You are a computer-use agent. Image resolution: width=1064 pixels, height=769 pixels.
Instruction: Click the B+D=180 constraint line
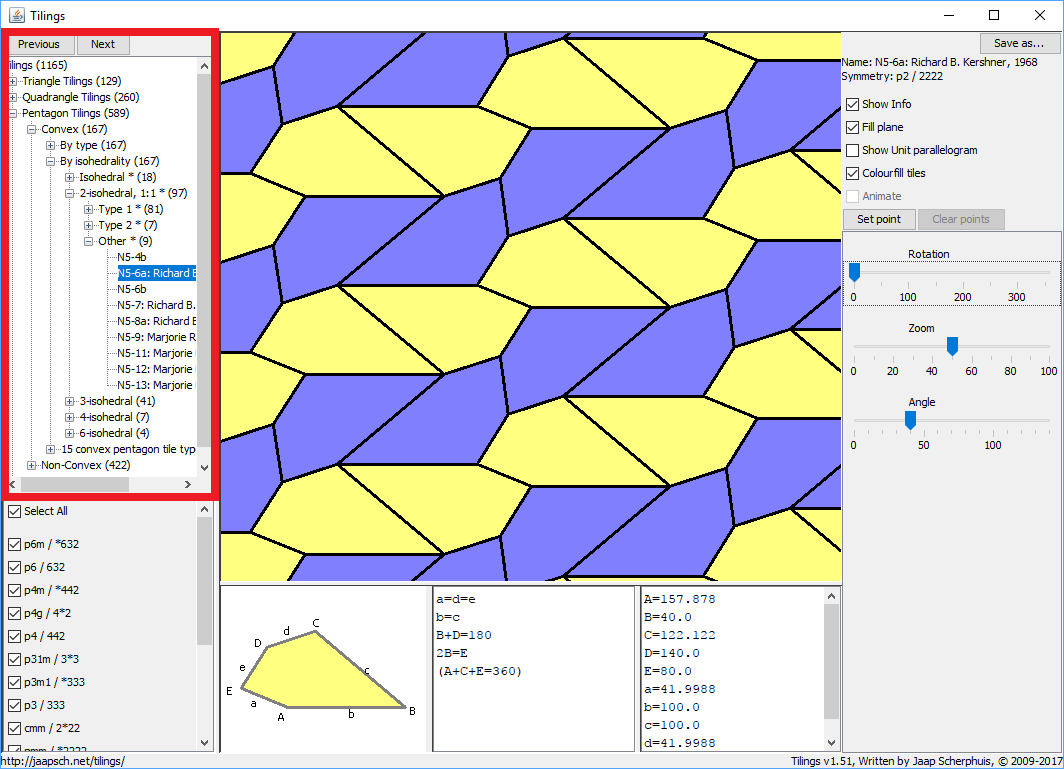464,635
